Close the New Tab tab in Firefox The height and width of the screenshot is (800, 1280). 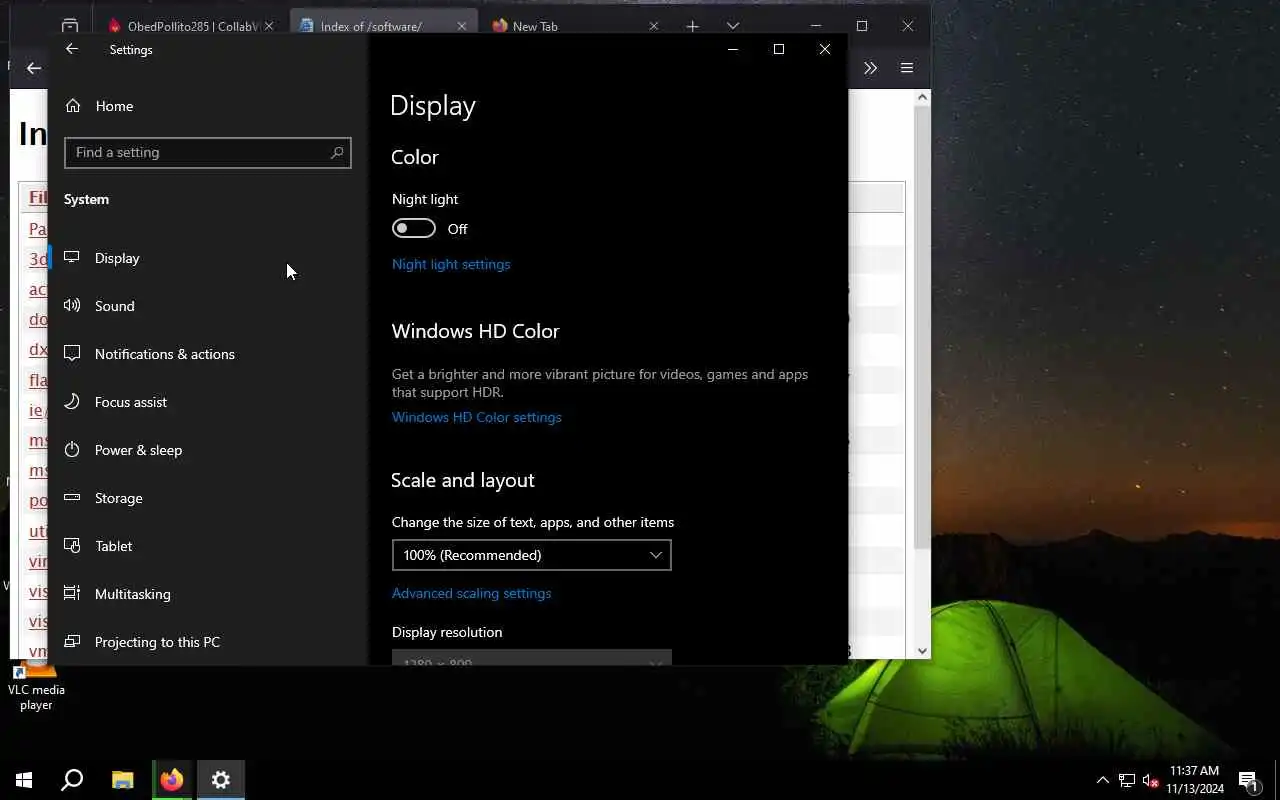pos(654,26)
